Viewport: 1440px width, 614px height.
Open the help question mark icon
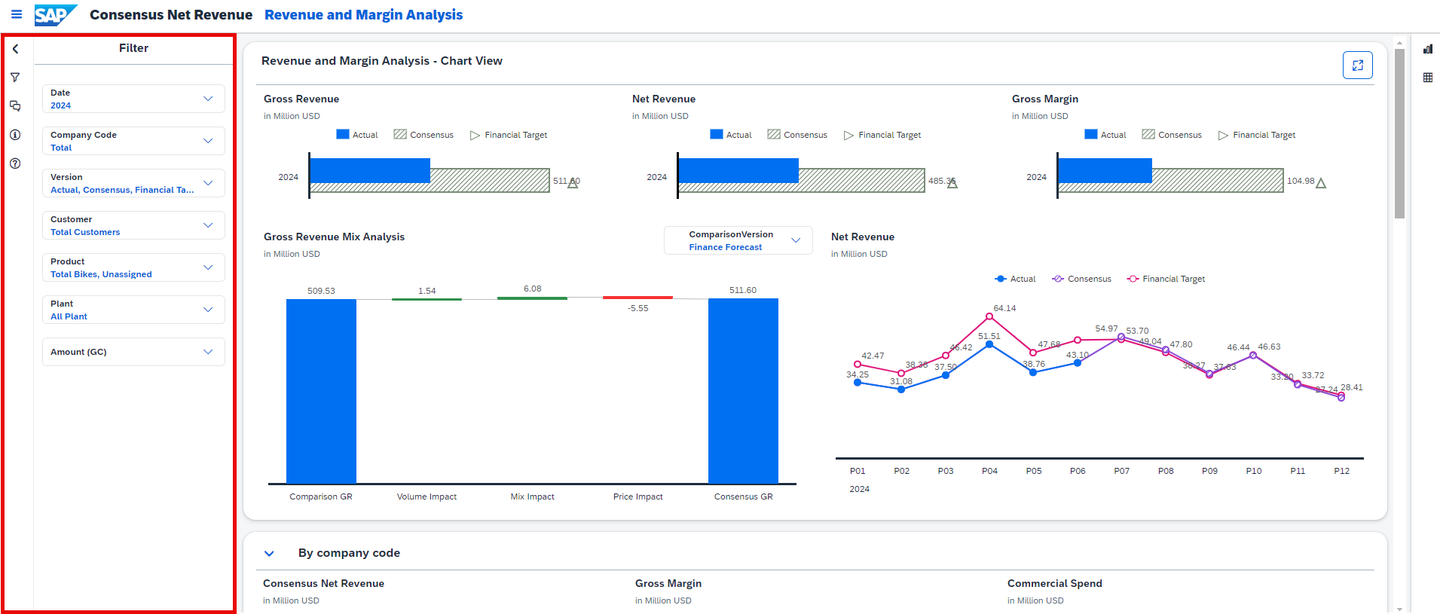pyautogui.click(x=15, y=163)
